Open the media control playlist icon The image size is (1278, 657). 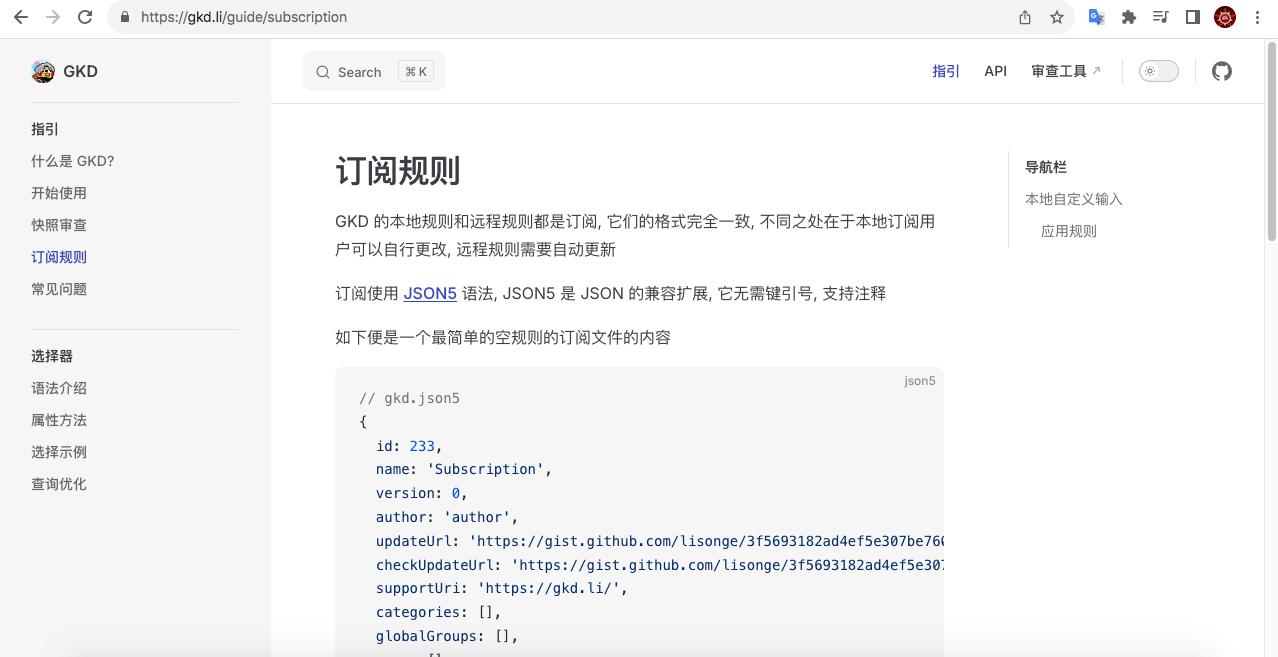pyautogui.click(x=1161, y=17)
